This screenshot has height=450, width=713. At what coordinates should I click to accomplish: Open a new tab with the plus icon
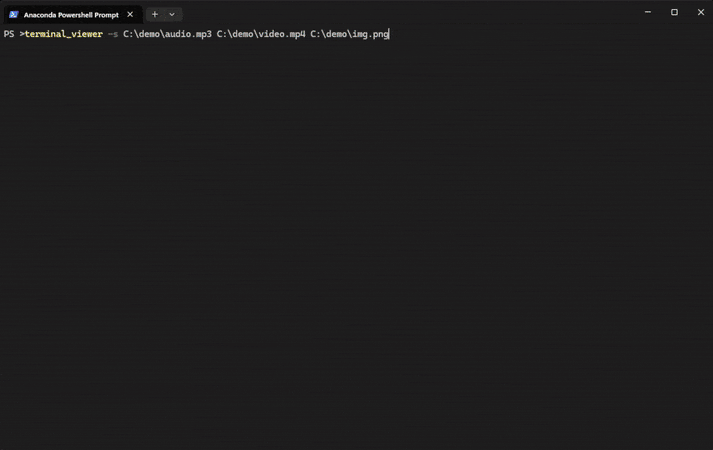(155, 15)
